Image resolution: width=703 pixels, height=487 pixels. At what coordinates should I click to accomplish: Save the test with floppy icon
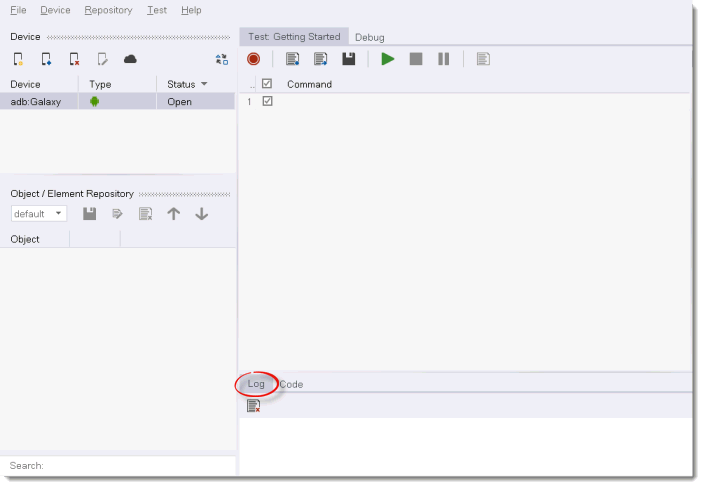pos(349,60)
